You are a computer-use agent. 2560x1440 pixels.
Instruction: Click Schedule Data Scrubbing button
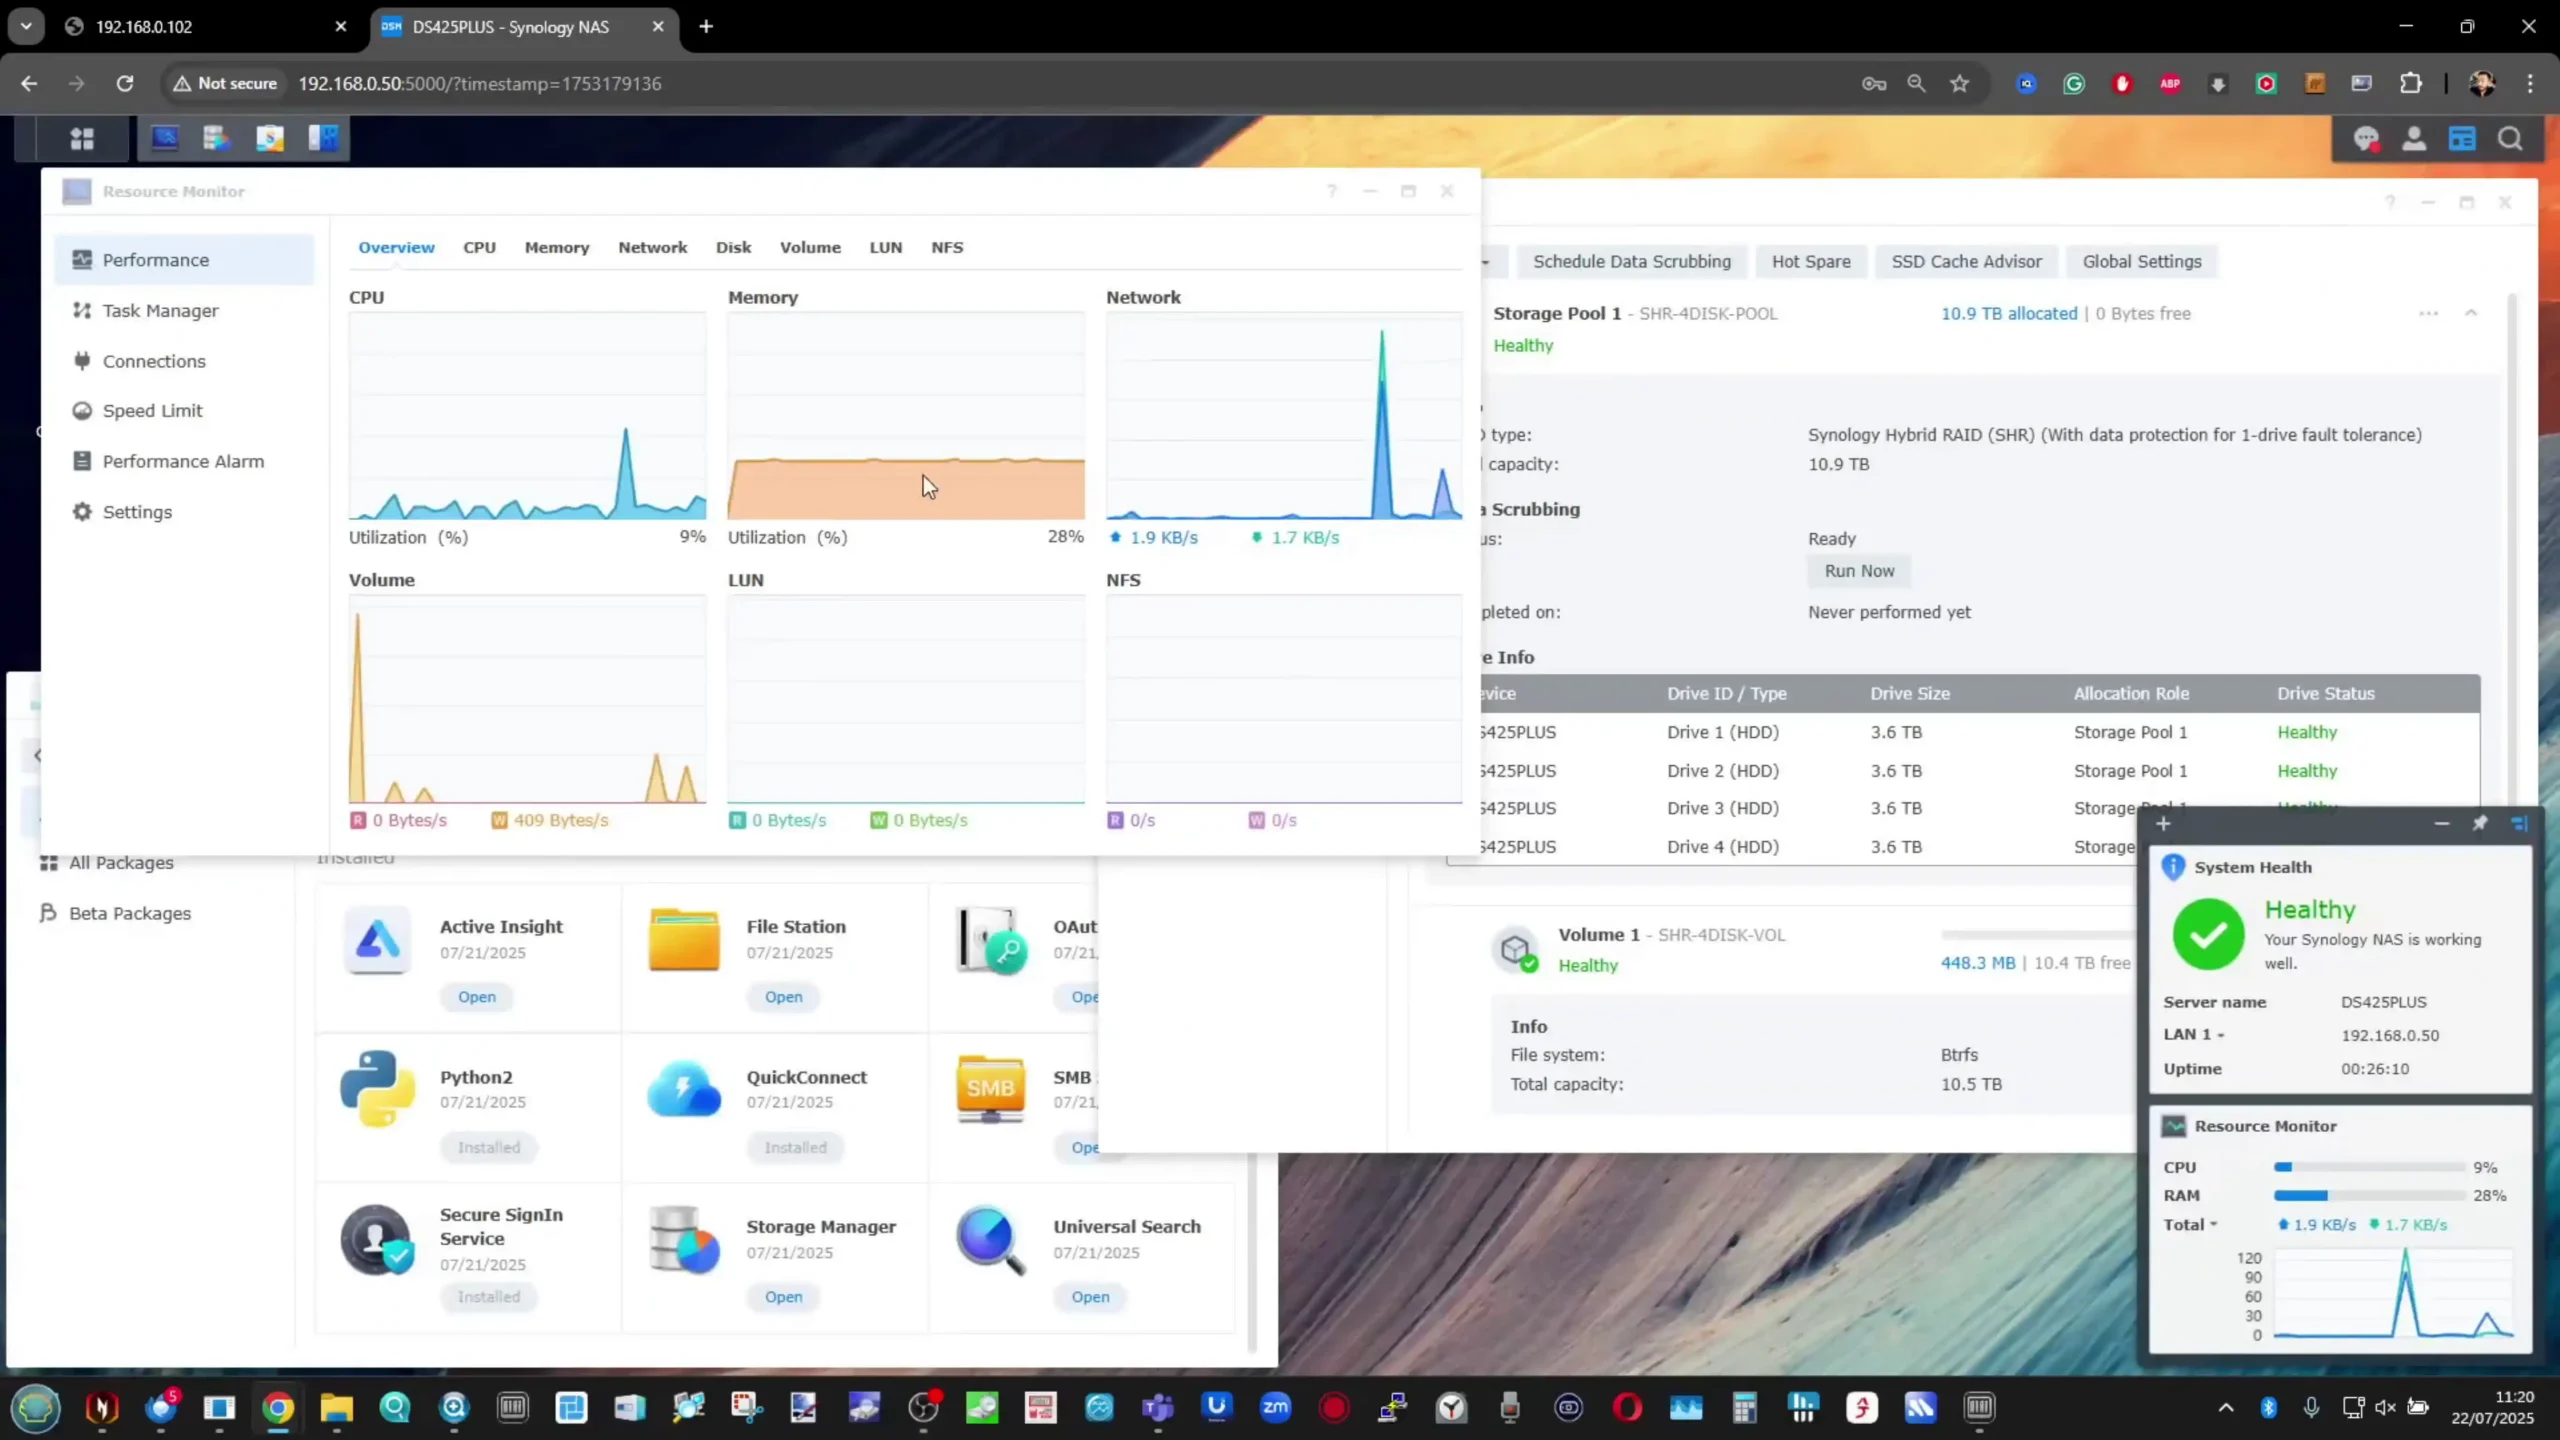[1631, 261]
